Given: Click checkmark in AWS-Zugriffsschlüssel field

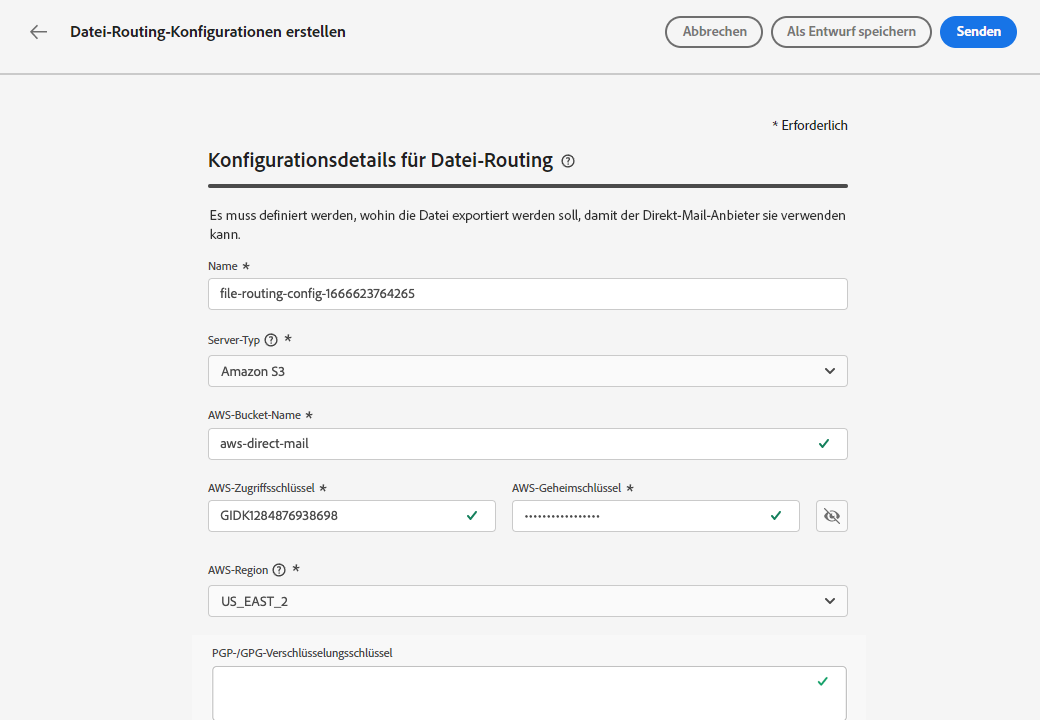Looking at the screenshot, I should (472, 516).
